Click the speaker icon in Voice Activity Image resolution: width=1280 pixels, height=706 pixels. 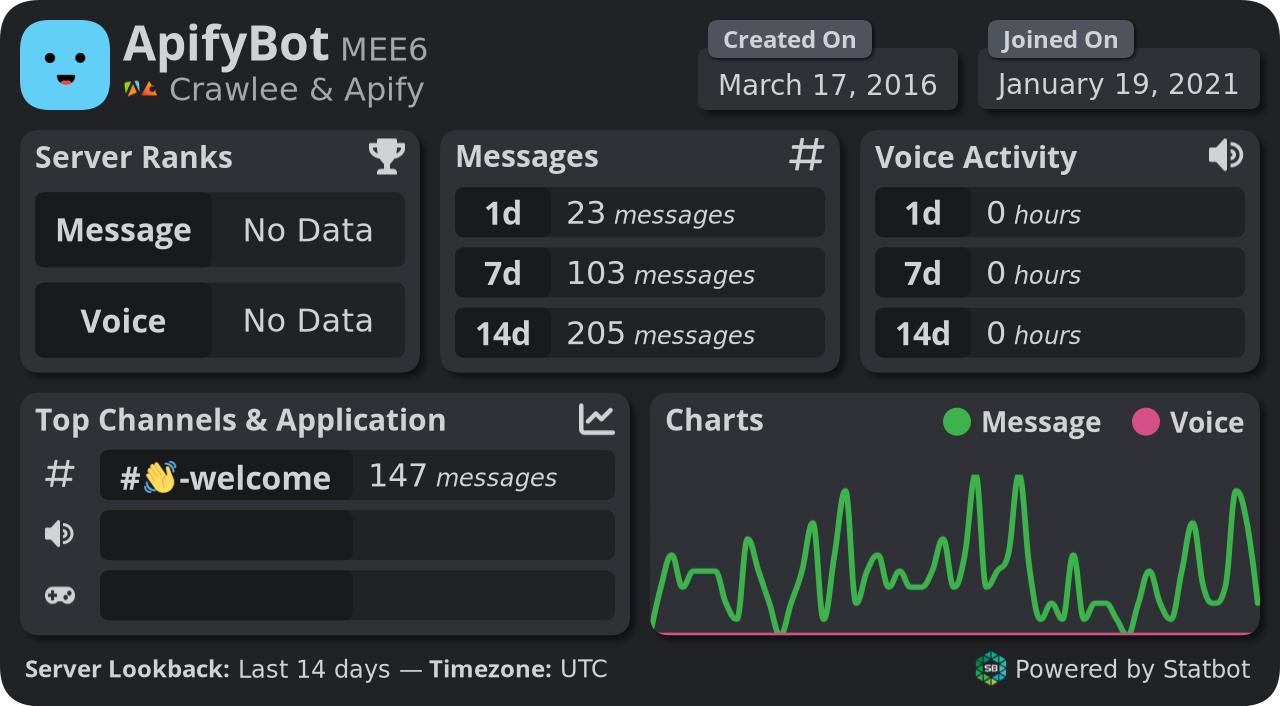click(1226, 155)
